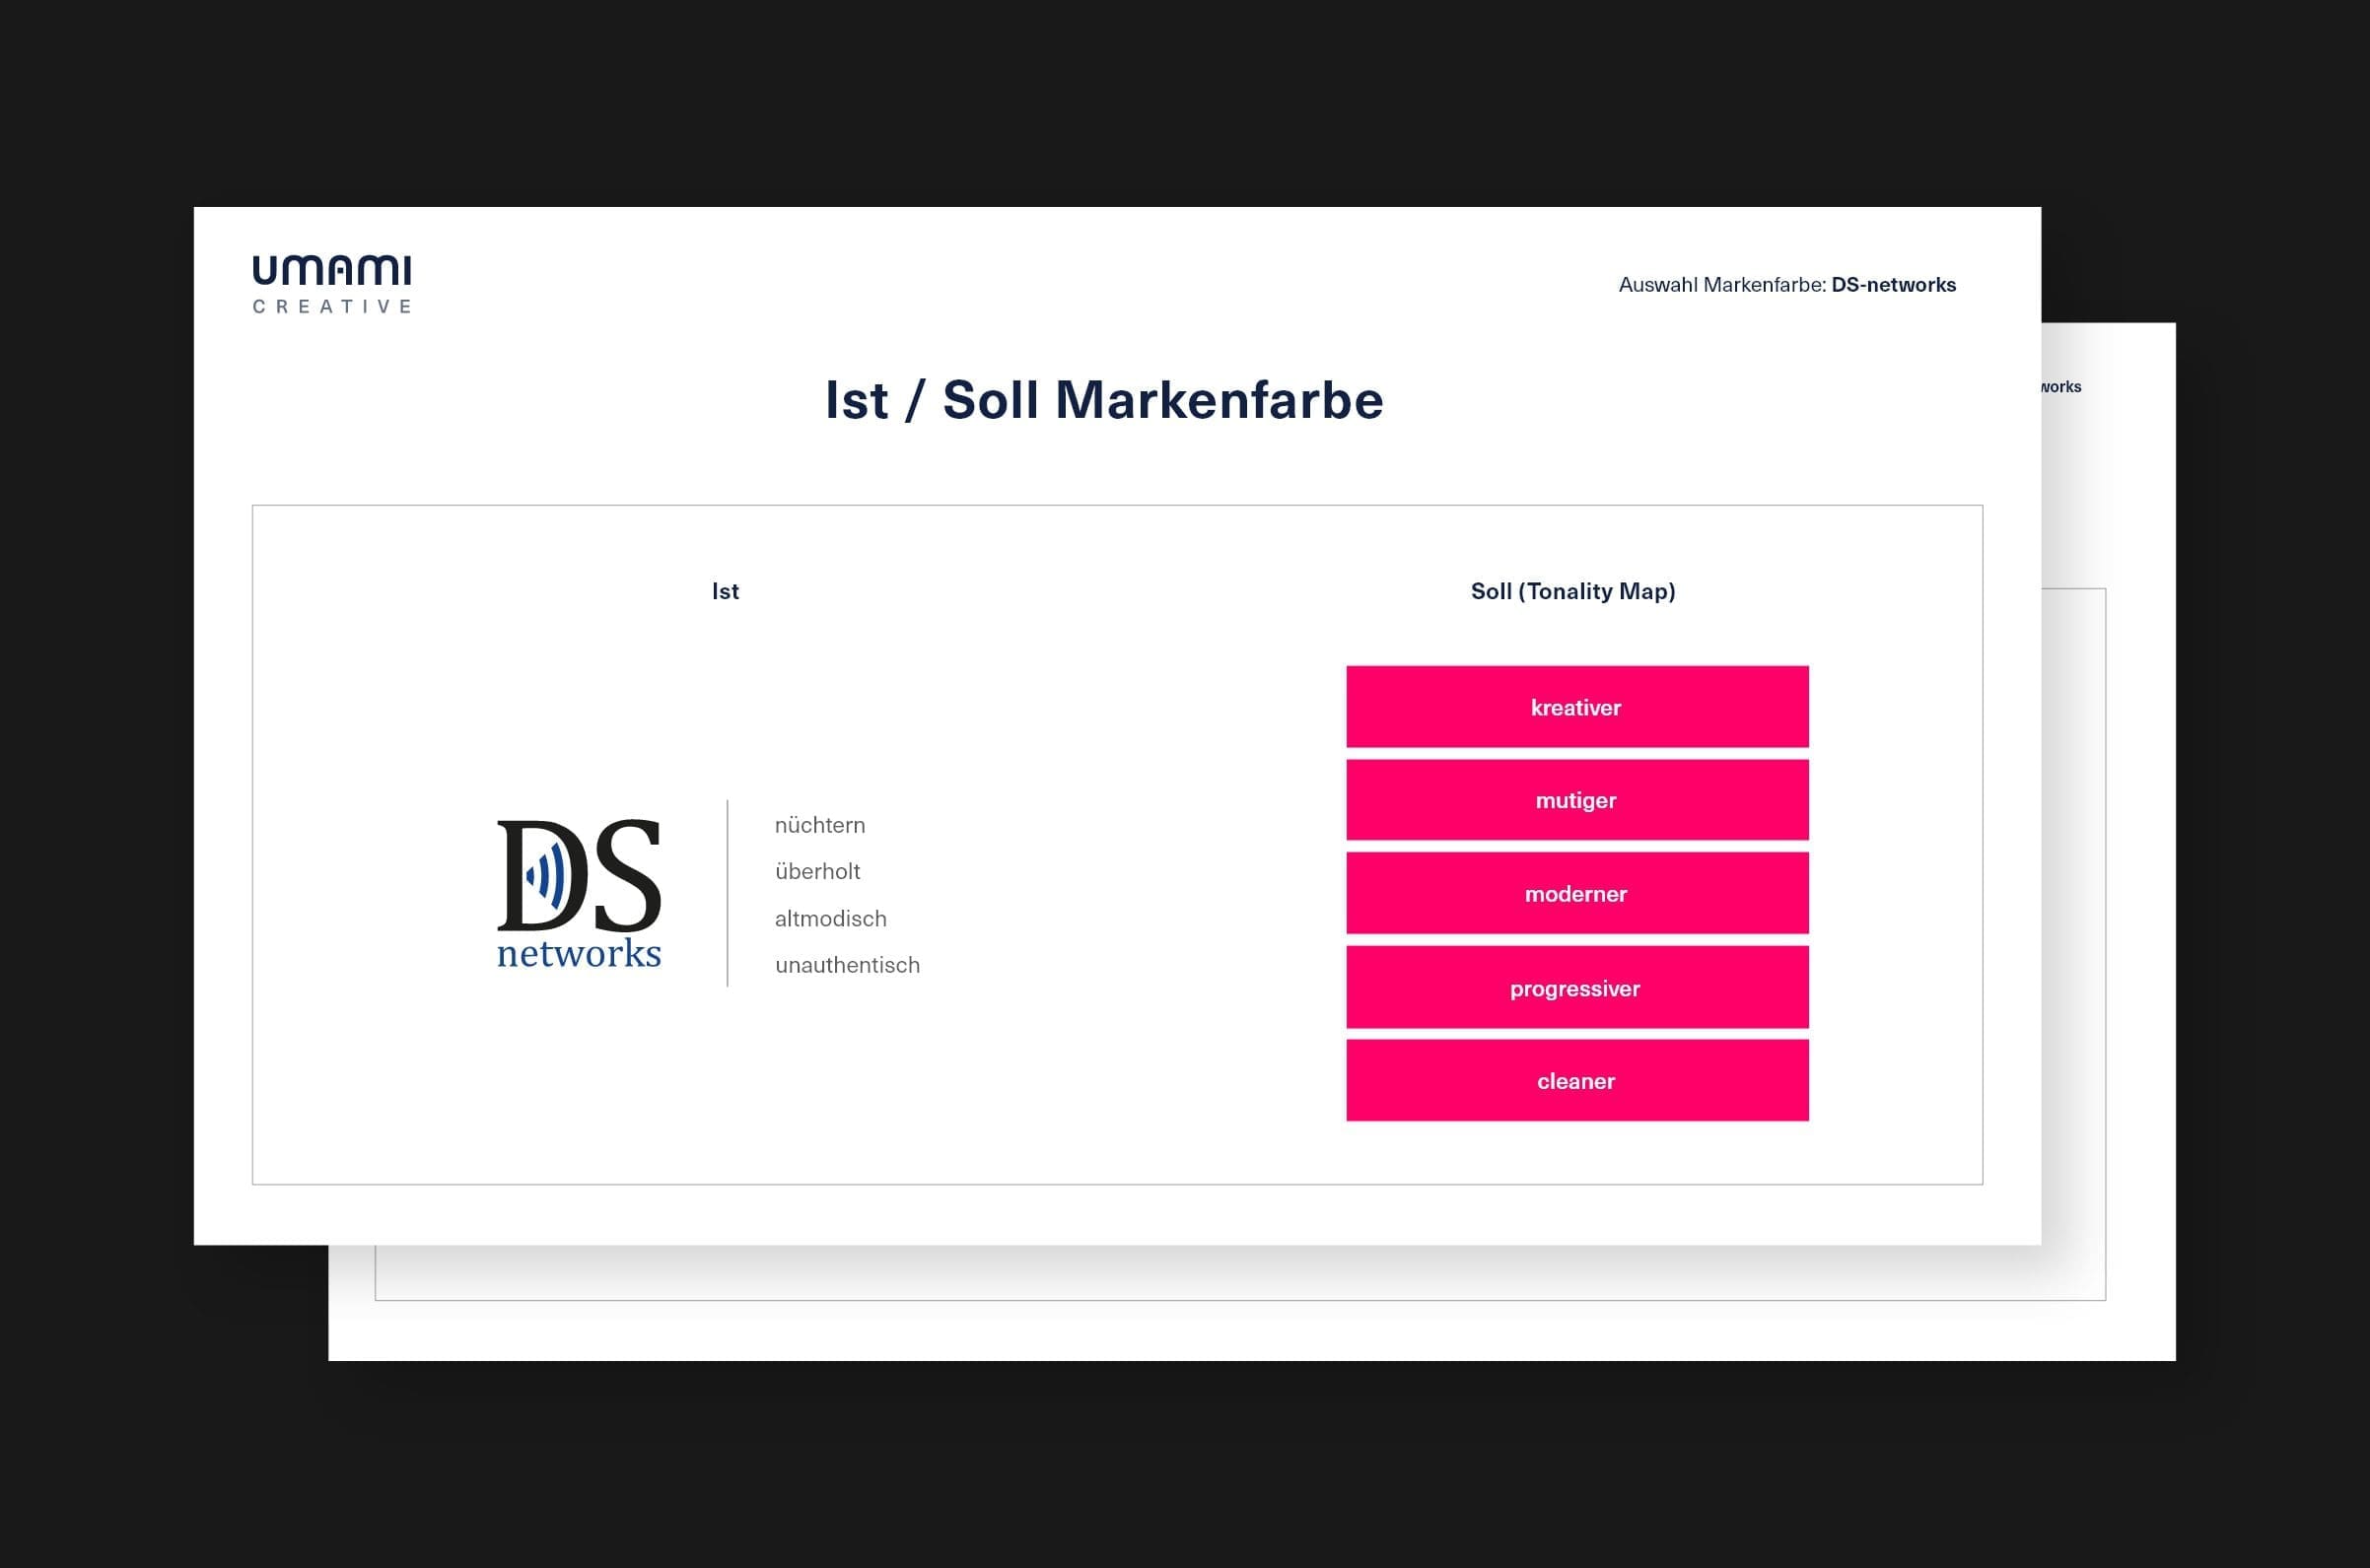This screenshot has width=2370, height=1568.
Task: Click the Umami Creative logo
Action: point(332,285)
